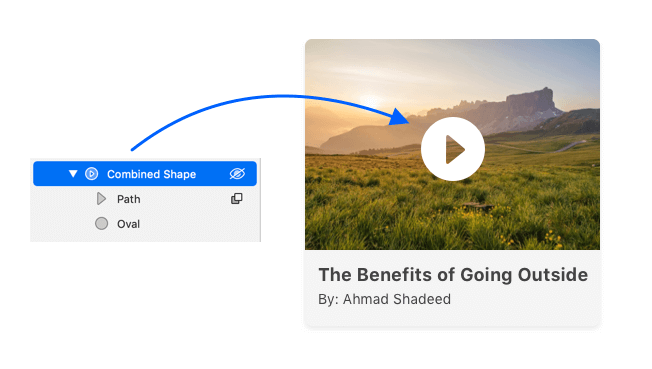
Task: Open Path boolean operation icon
Action: coord(237,198)
